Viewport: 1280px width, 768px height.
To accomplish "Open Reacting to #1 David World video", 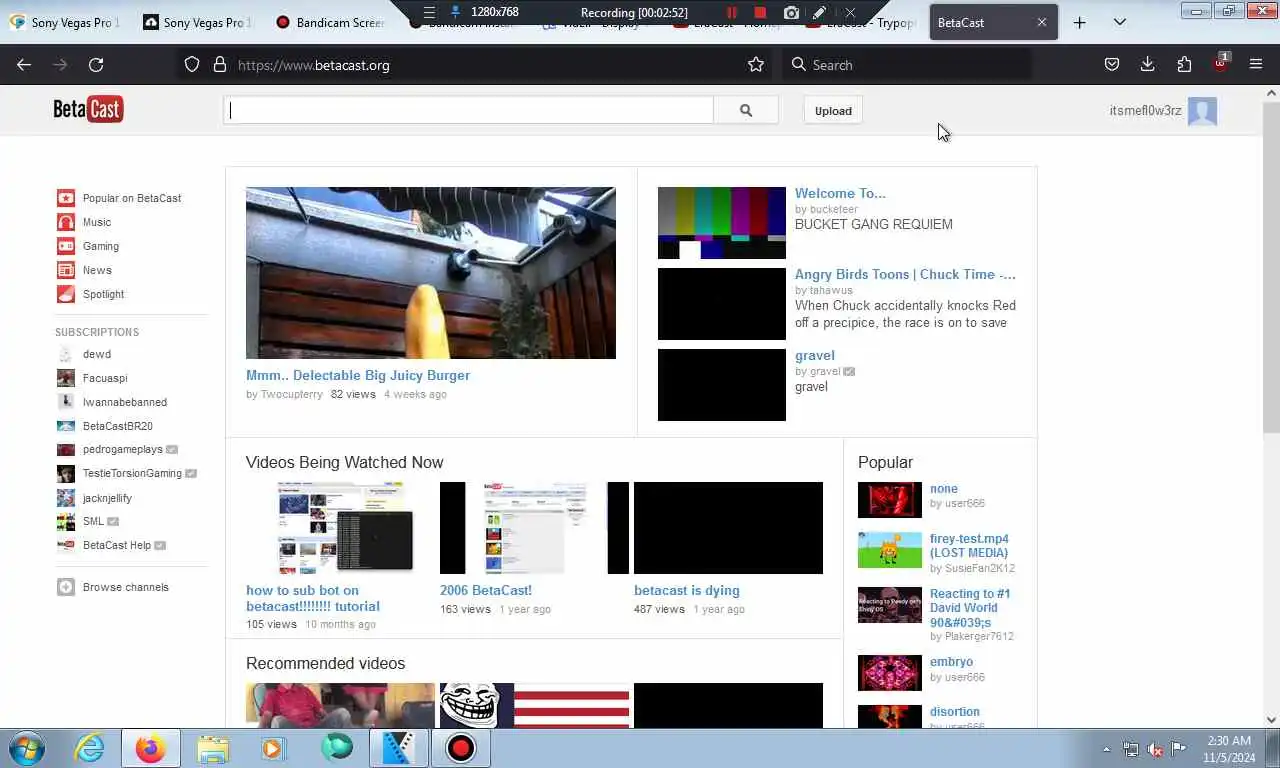I will (970, 608).
